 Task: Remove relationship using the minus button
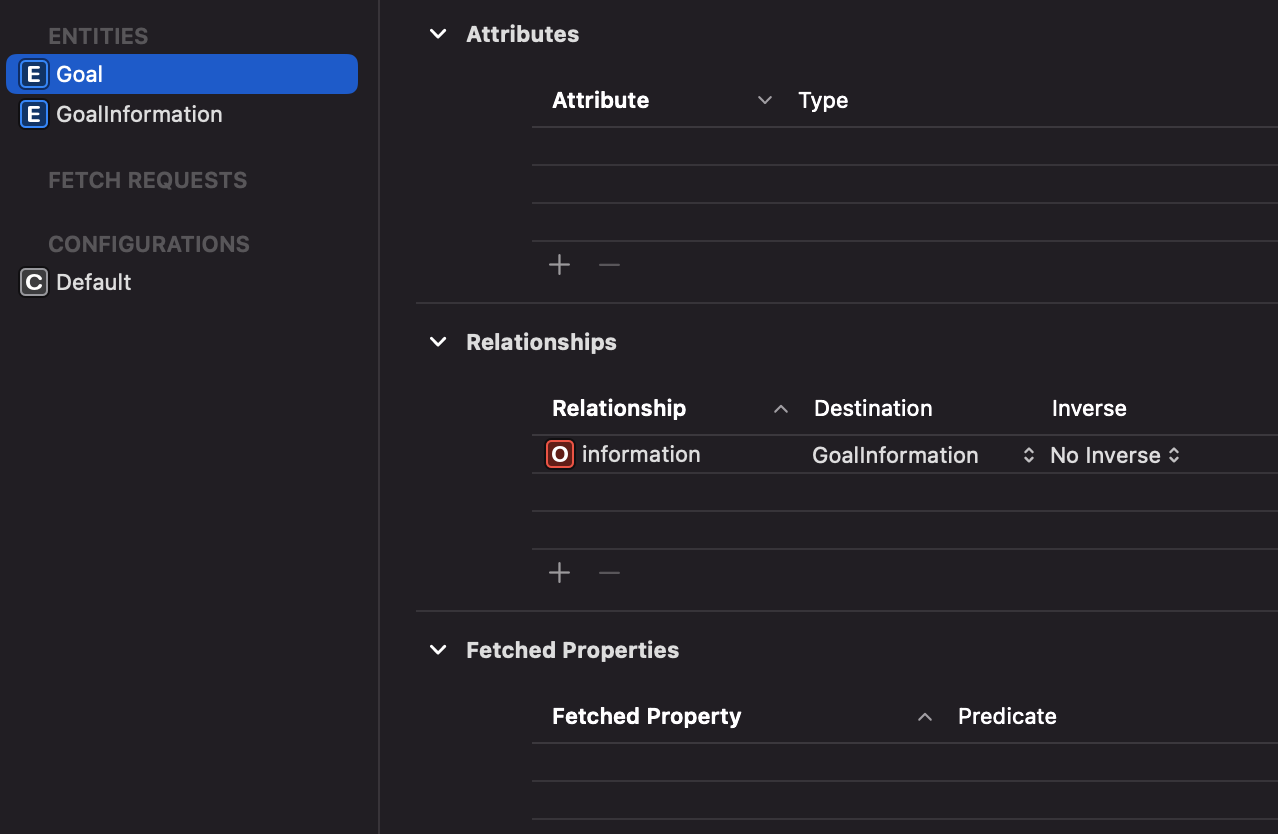pos(609,573)
